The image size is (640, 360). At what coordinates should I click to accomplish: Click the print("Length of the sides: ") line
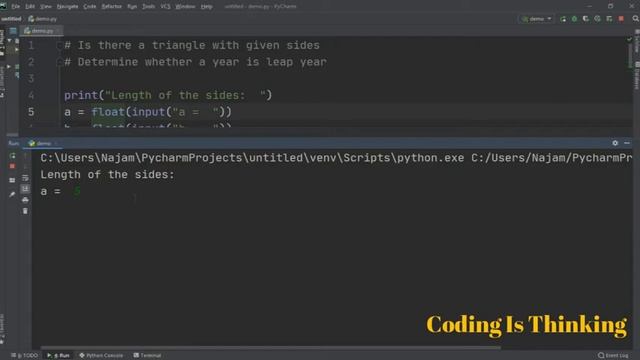point(168,95)
